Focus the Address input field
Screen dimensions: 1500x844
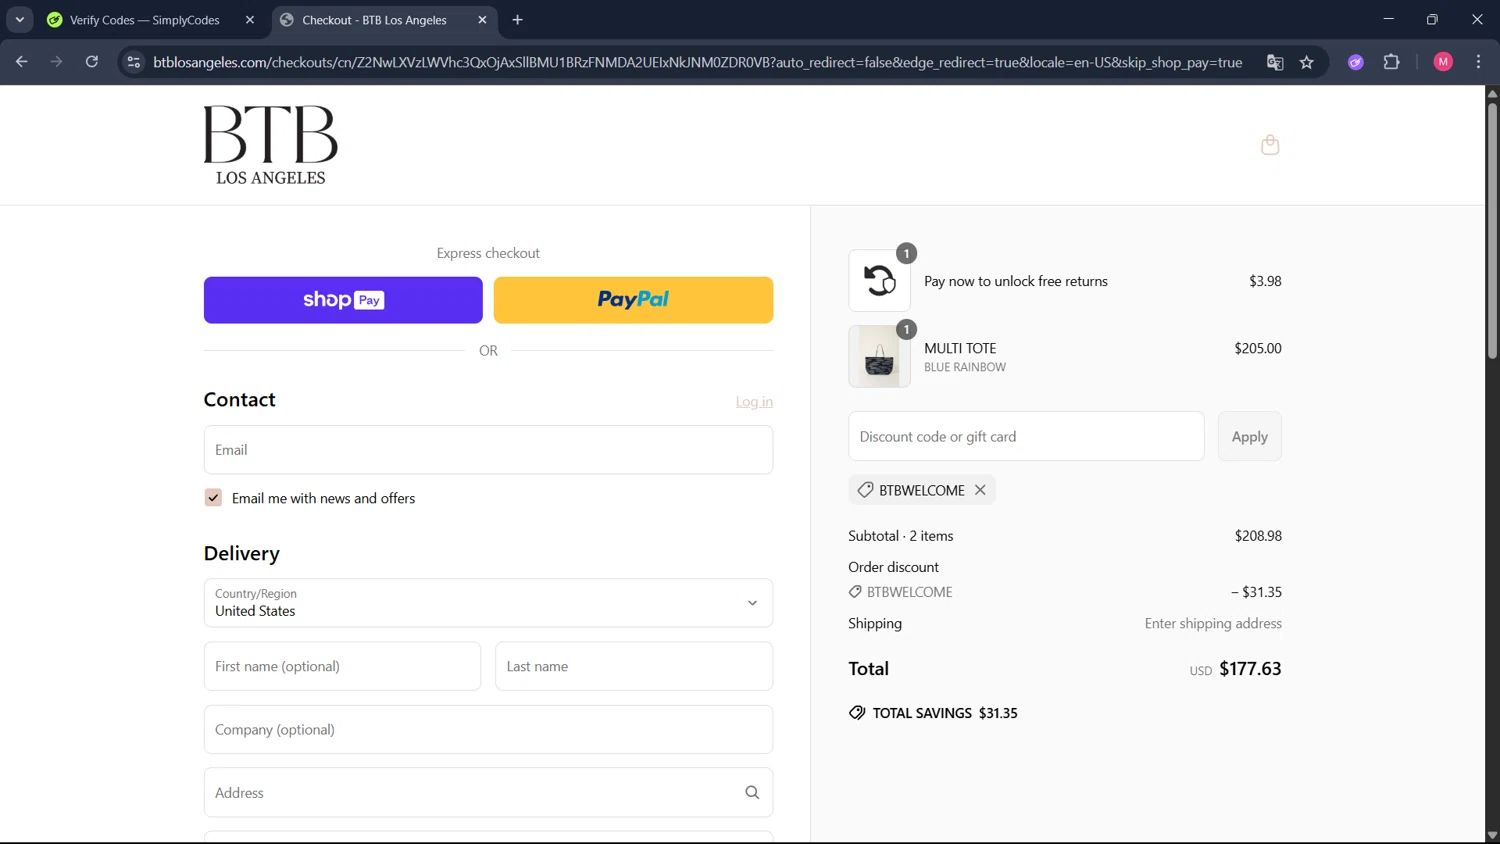[488, 793]
